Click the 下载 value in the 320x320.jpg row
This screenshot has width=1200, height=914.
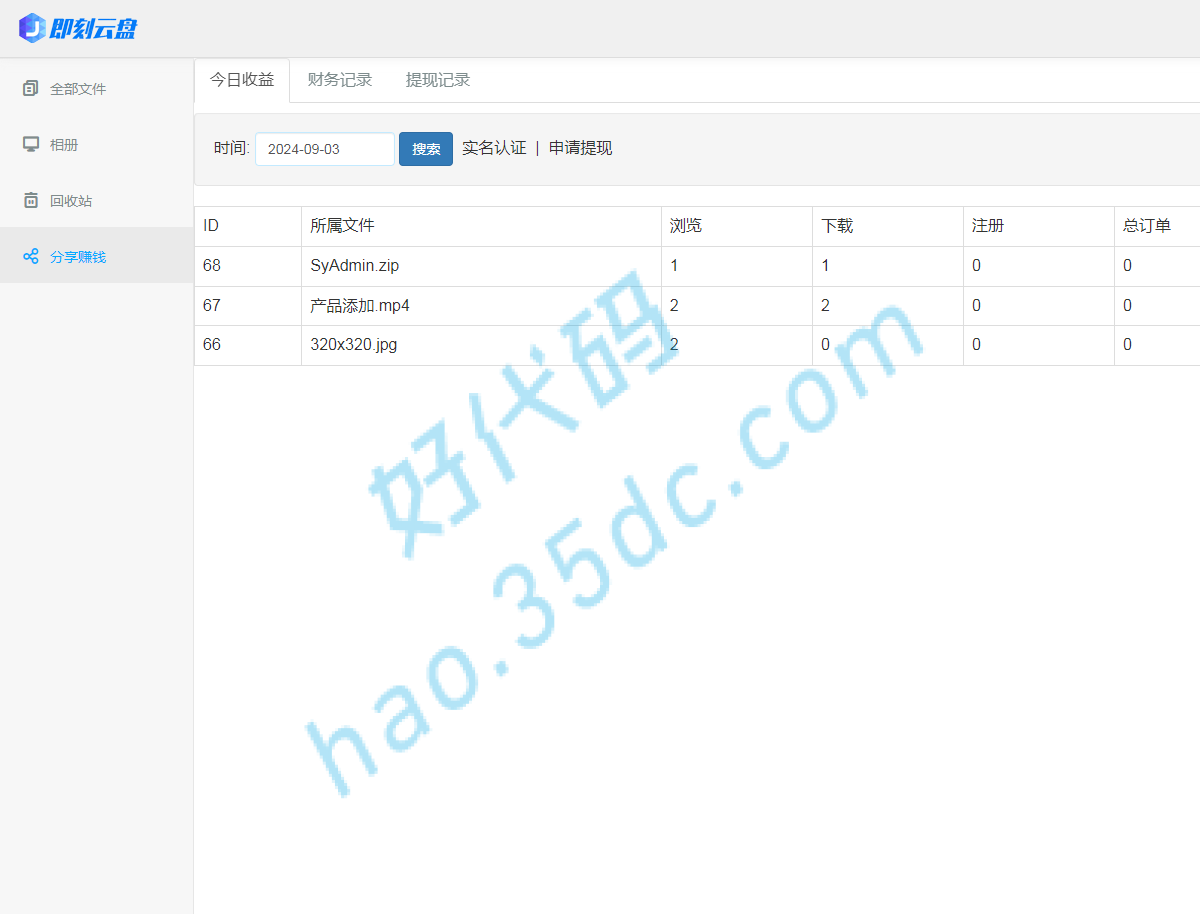click(825, 345)
